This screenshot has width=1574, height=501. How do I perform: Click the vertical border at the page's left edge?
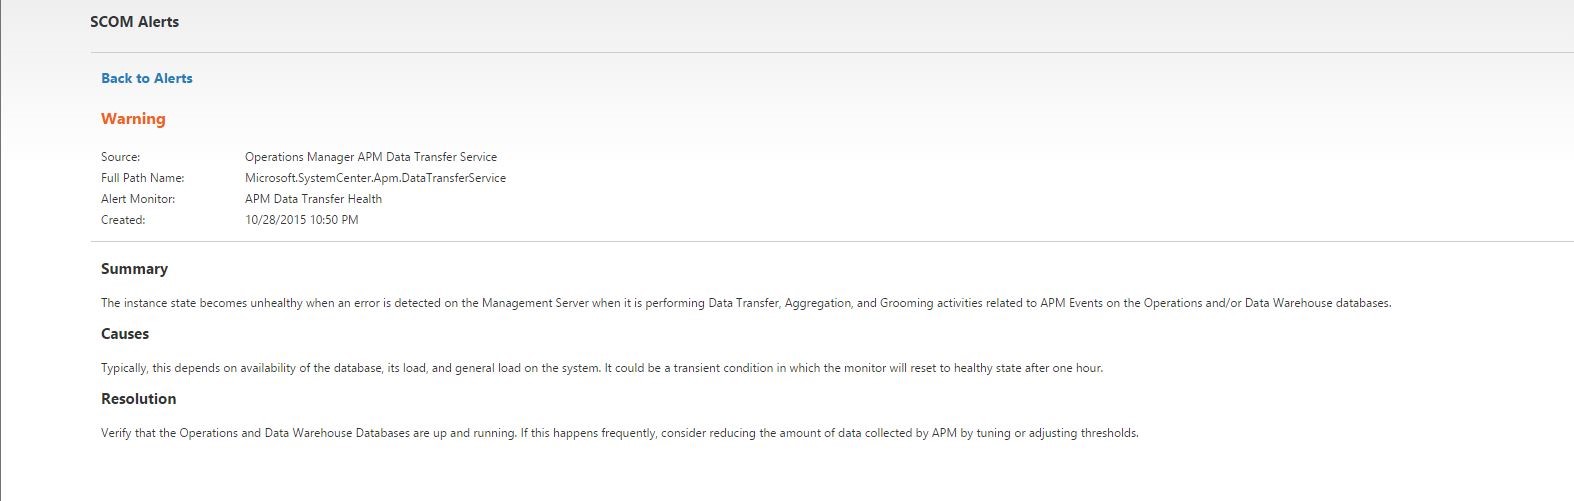[1, 250]
